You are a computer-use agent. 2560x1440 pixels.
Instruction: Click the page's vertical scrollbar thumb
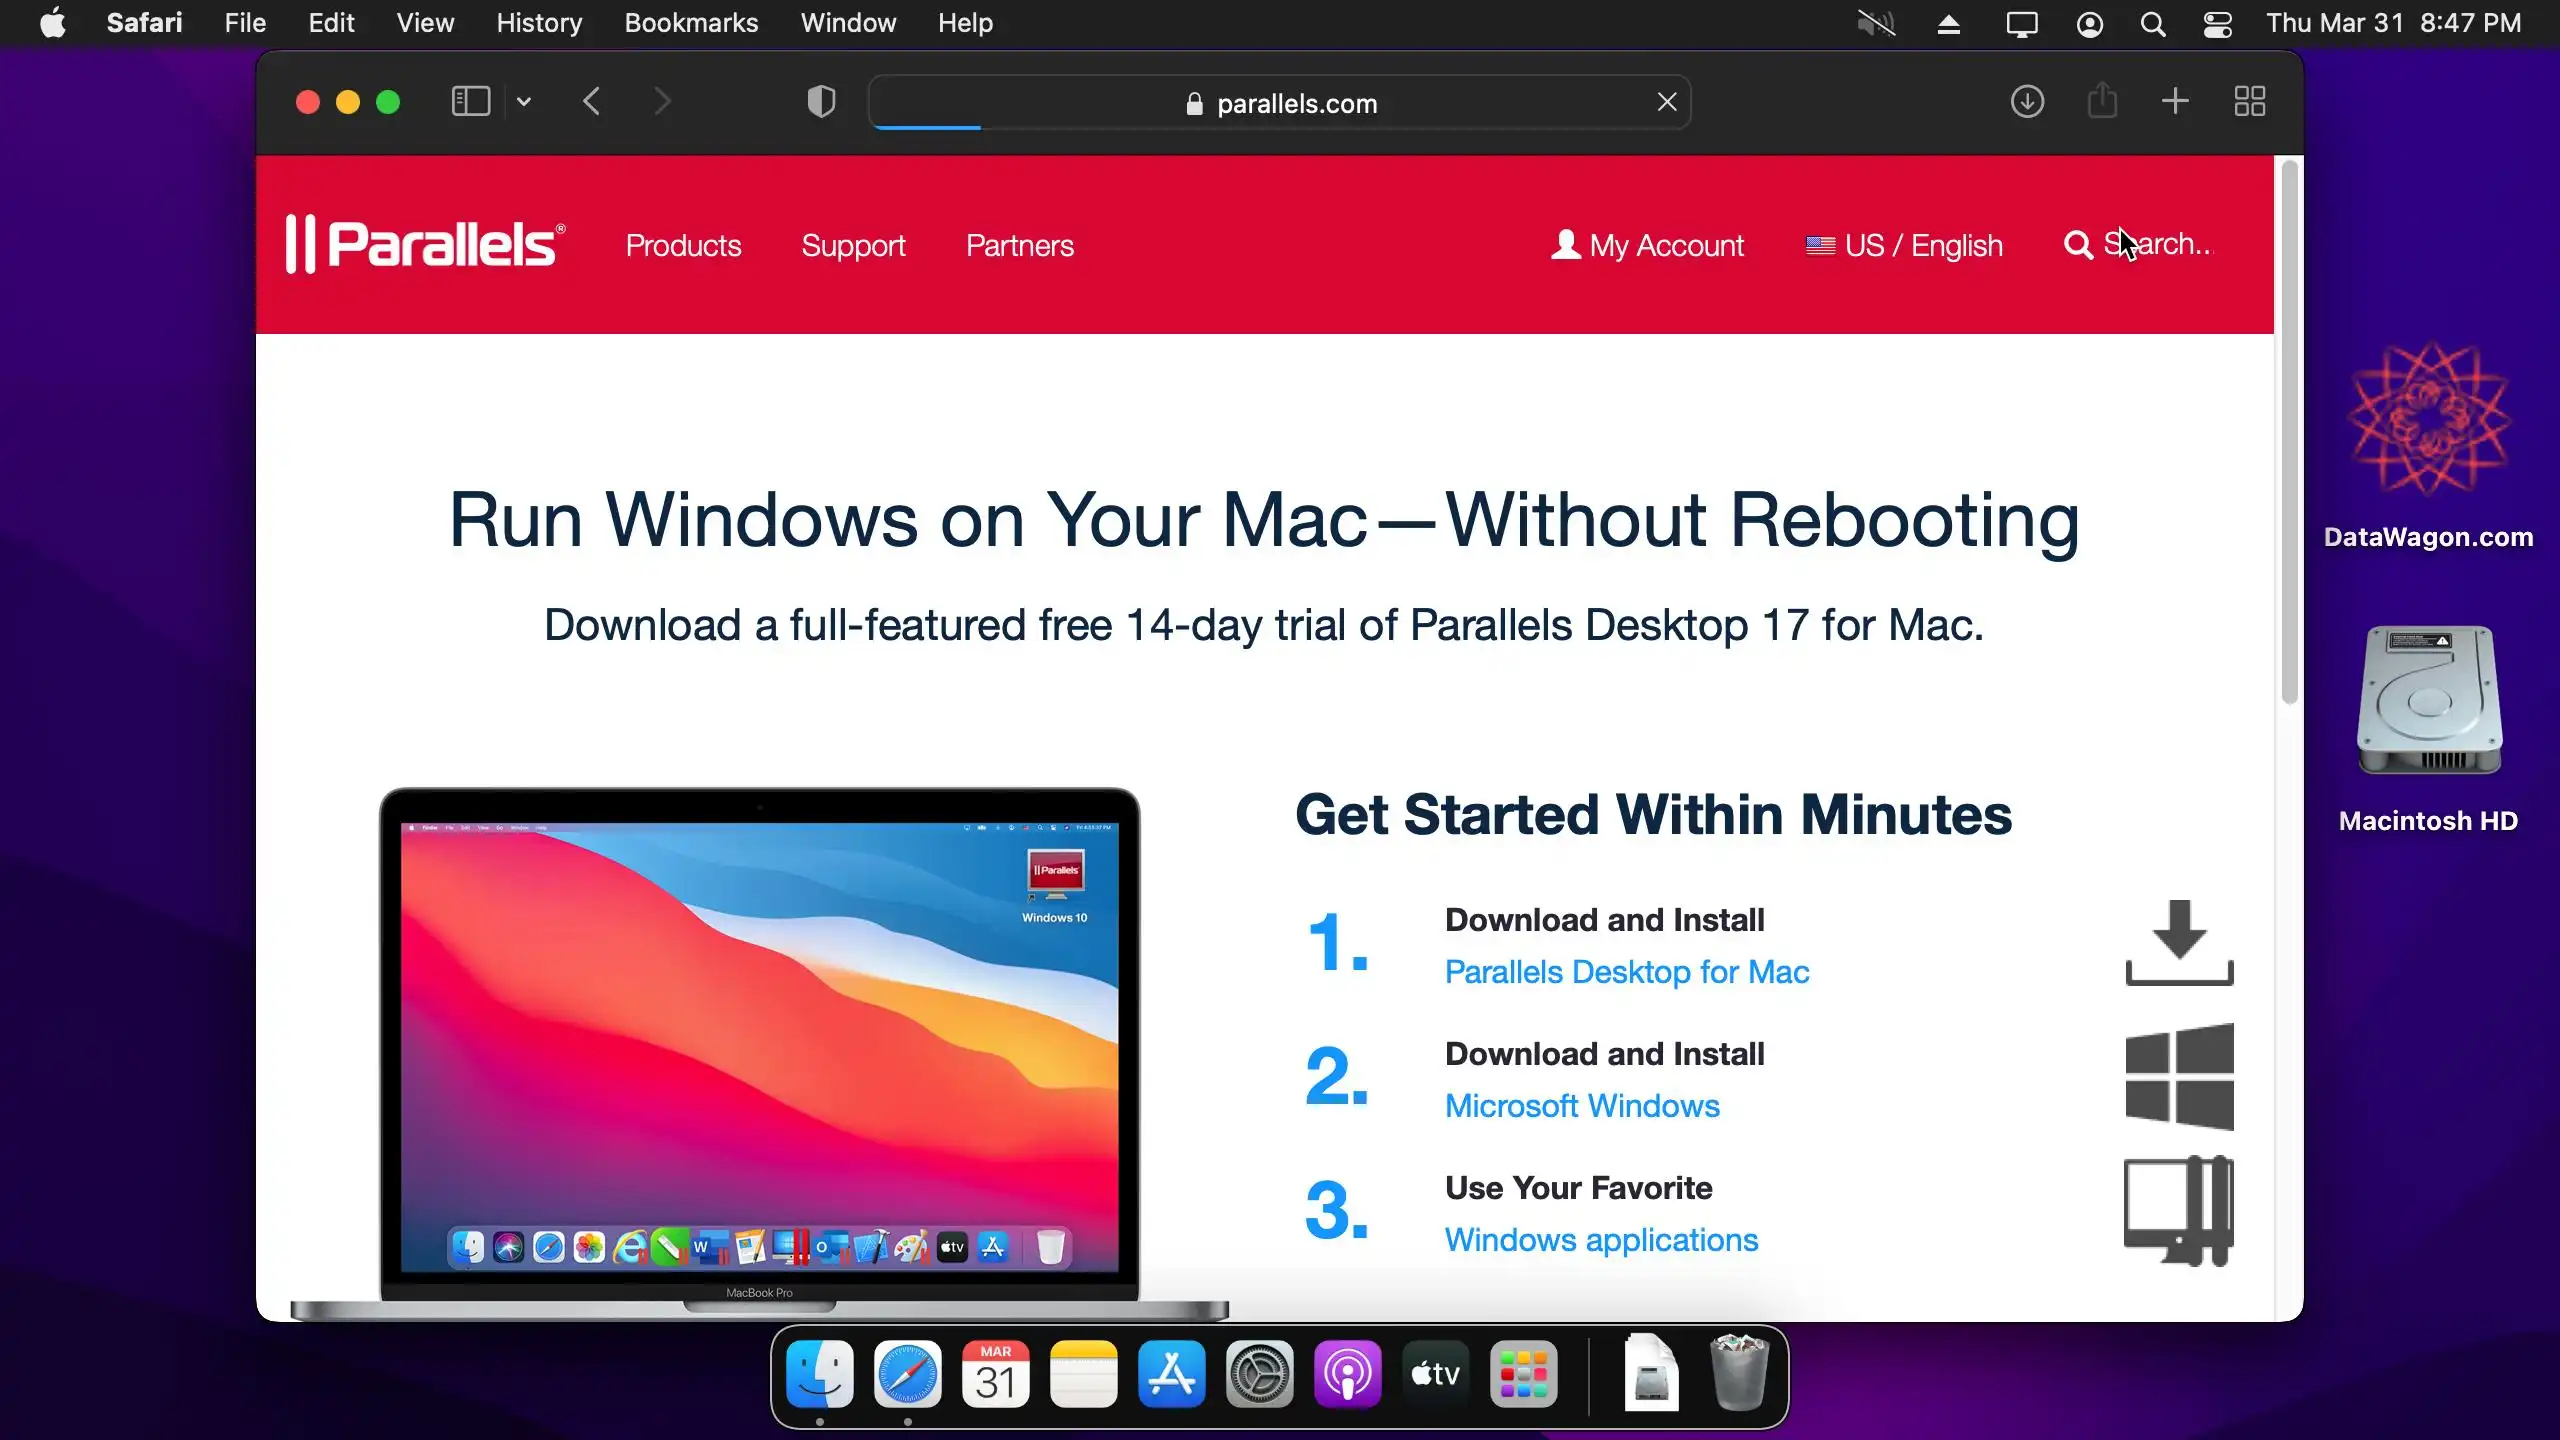(2289, 430)
